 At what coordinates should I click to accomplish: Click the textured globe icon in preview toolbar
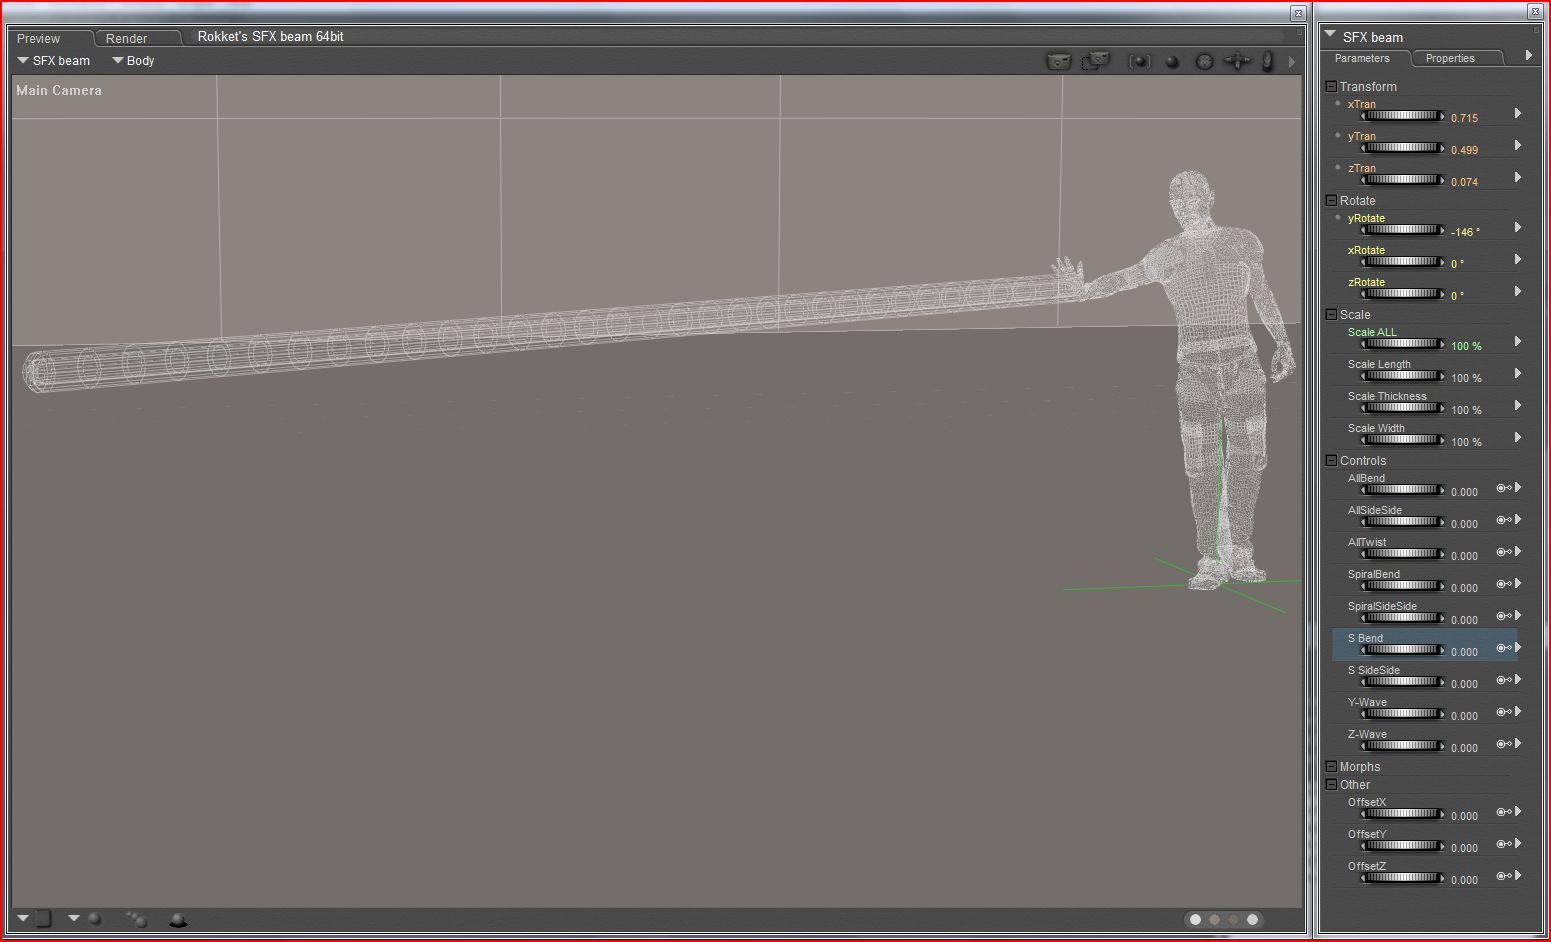[x=1205, y=62]
